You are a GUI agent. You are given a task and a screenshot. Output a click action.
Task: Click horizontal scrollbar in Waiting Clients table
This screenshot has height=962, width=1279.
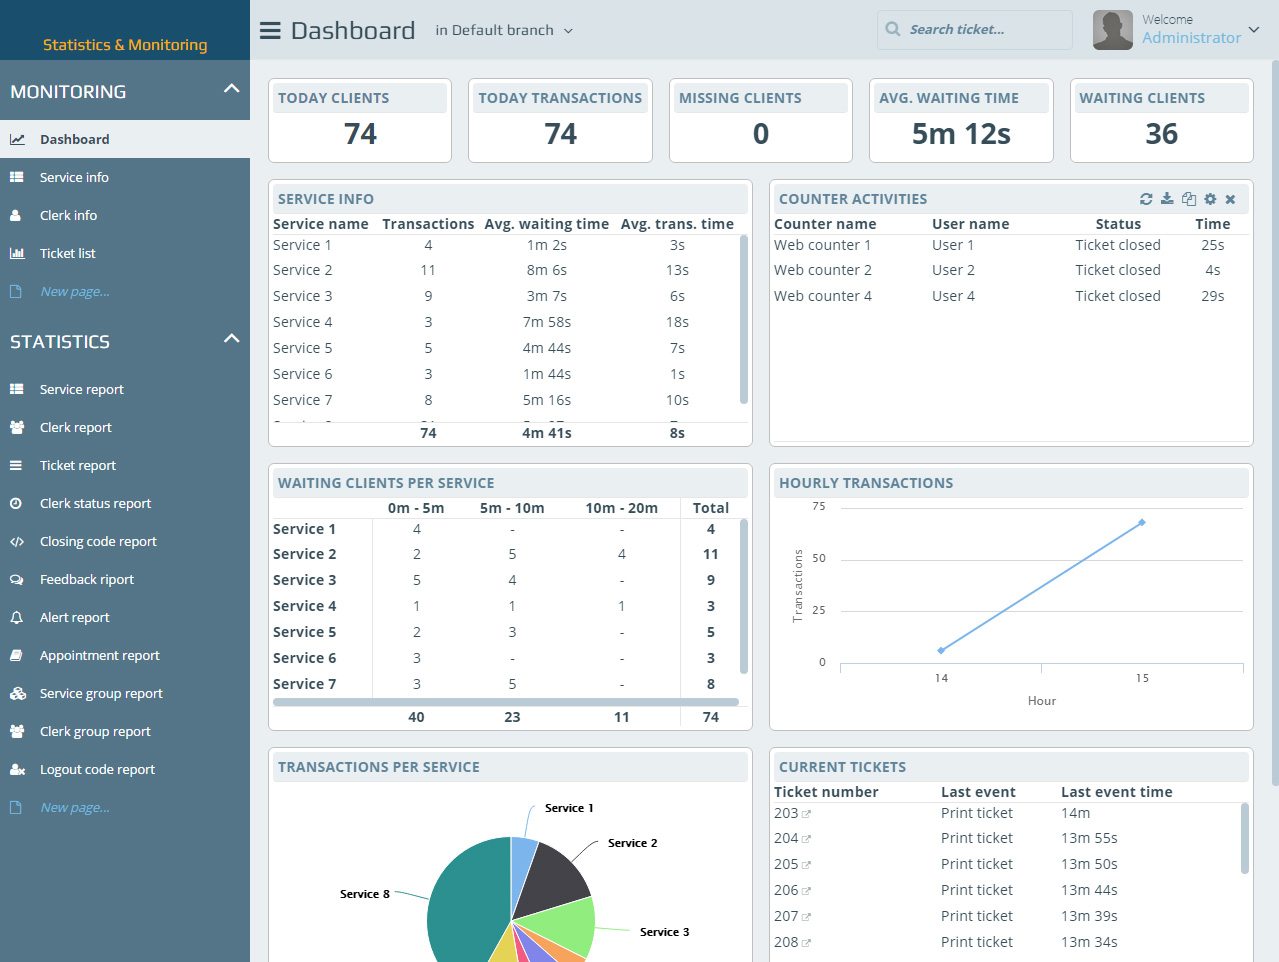click(506, 702)
